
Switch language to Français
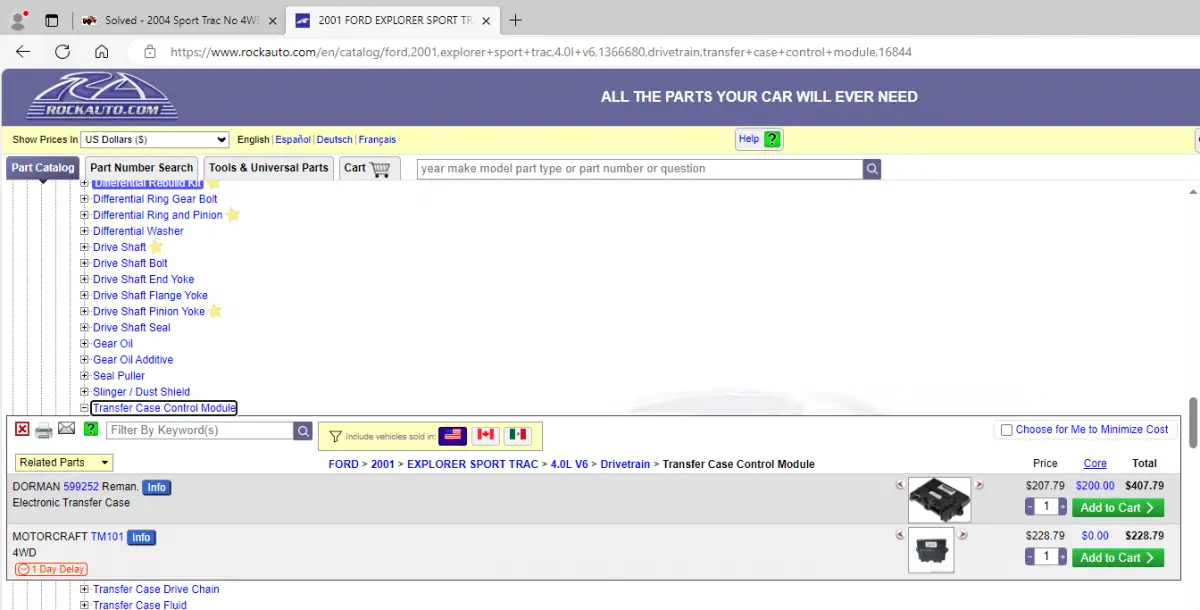tap(377, 140)
